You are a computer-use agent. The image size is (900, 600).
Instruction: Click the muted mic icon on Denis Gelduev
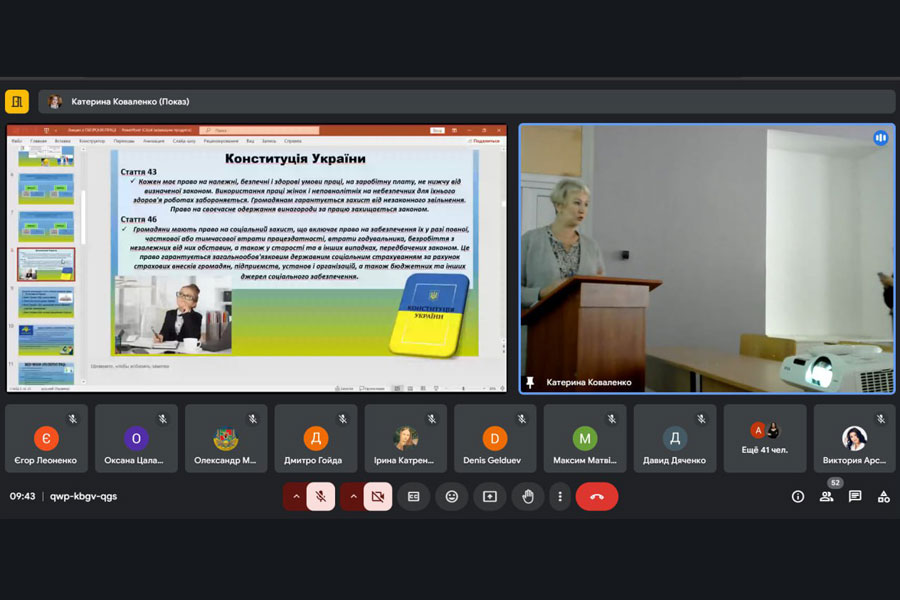[522, 419]
